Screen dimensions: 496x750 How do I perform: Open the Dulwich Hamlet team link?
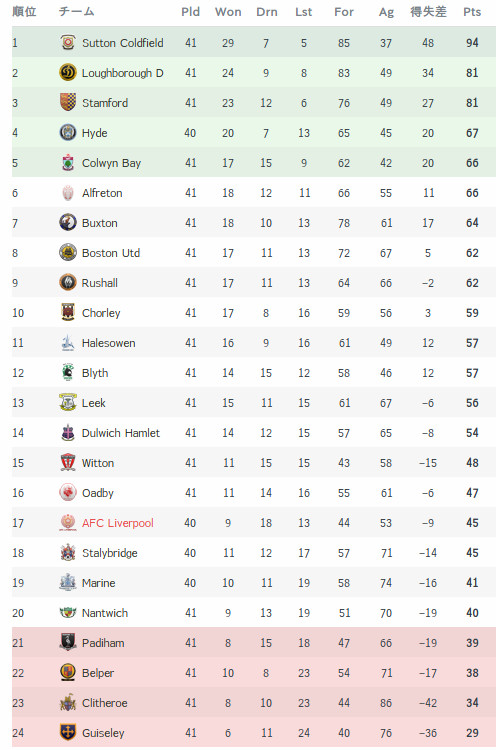121,433
